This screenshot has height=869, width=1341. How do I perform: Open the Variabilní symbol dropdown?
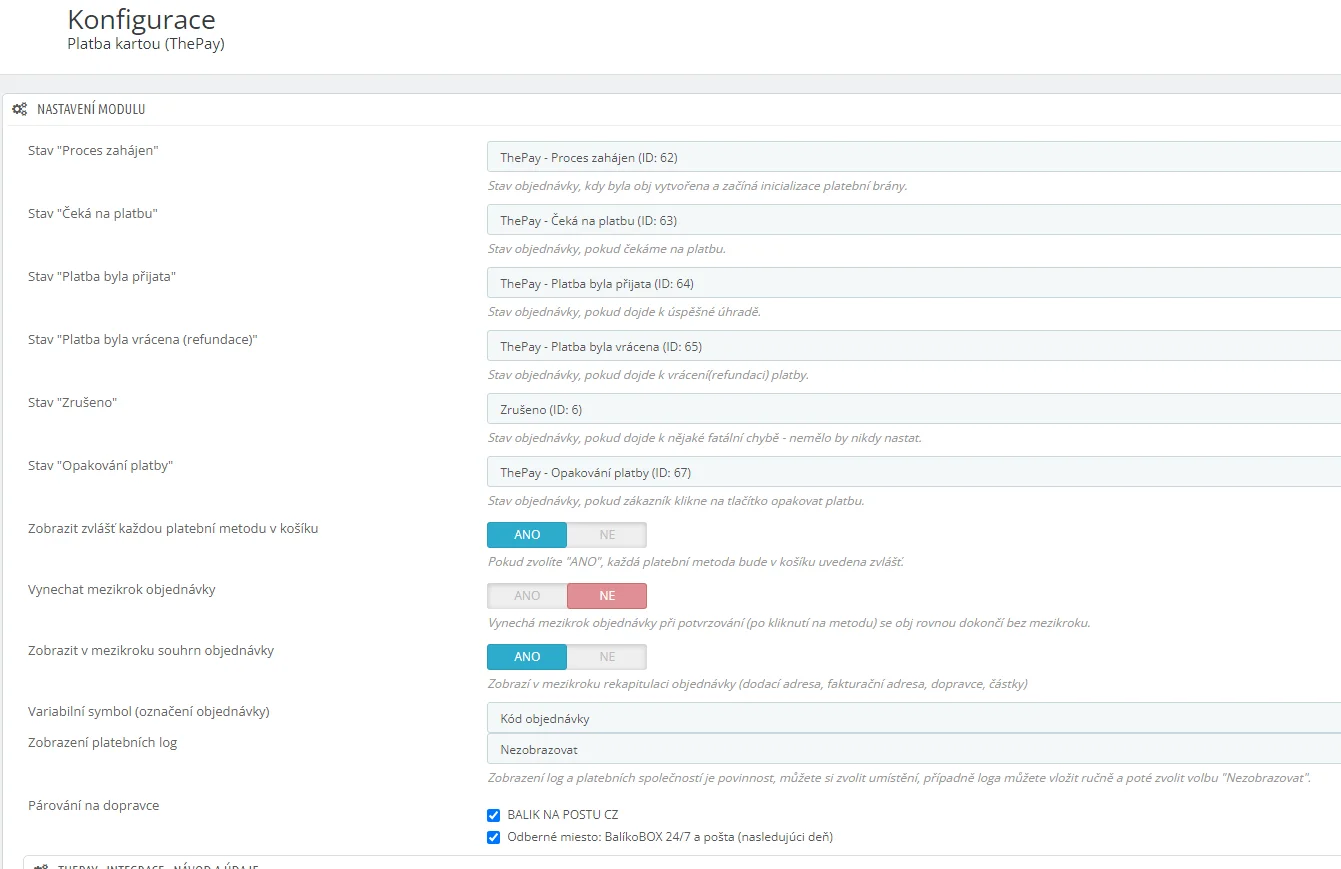[912, 718]
